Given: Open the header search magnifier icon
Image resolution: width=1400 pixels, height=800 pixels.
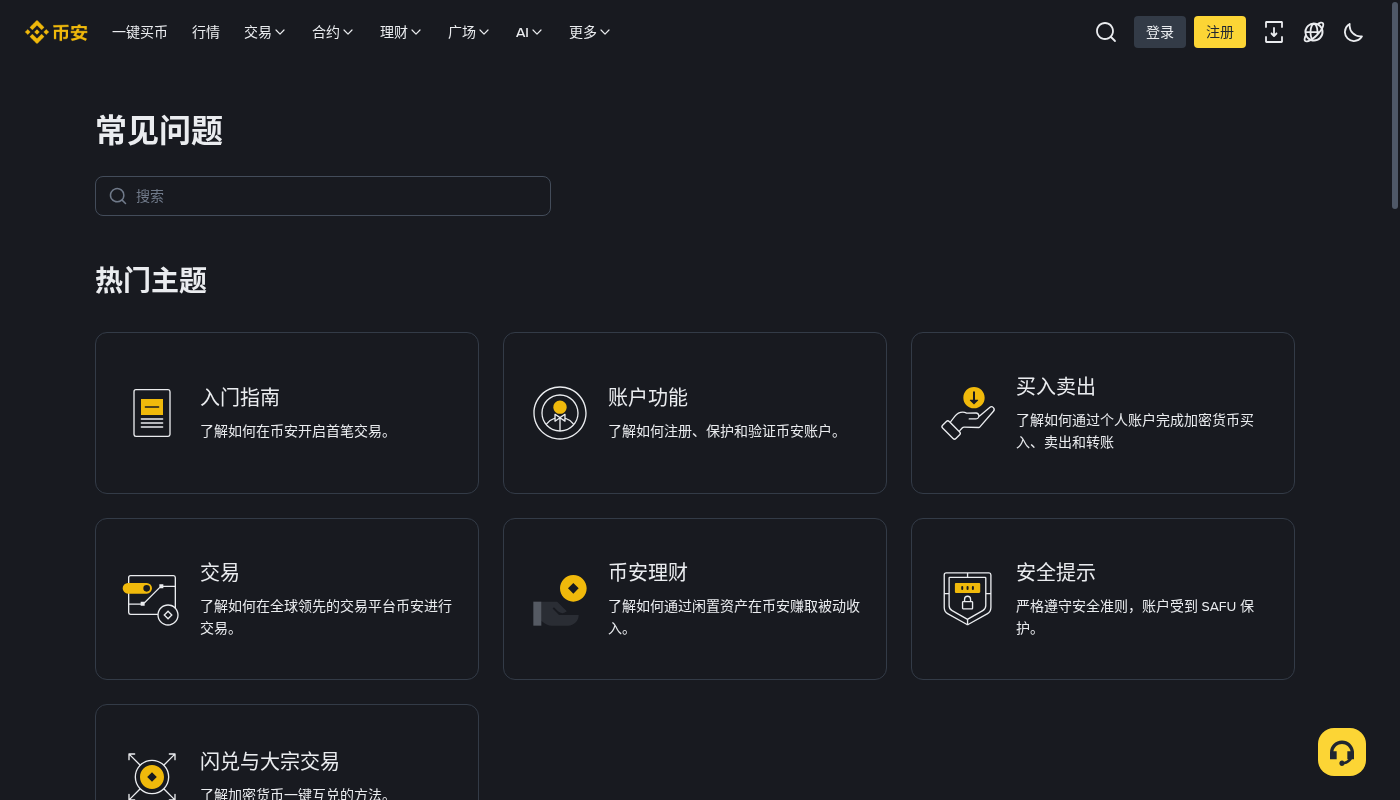Looking at the screenshot, I should [x=1106, y=32].
